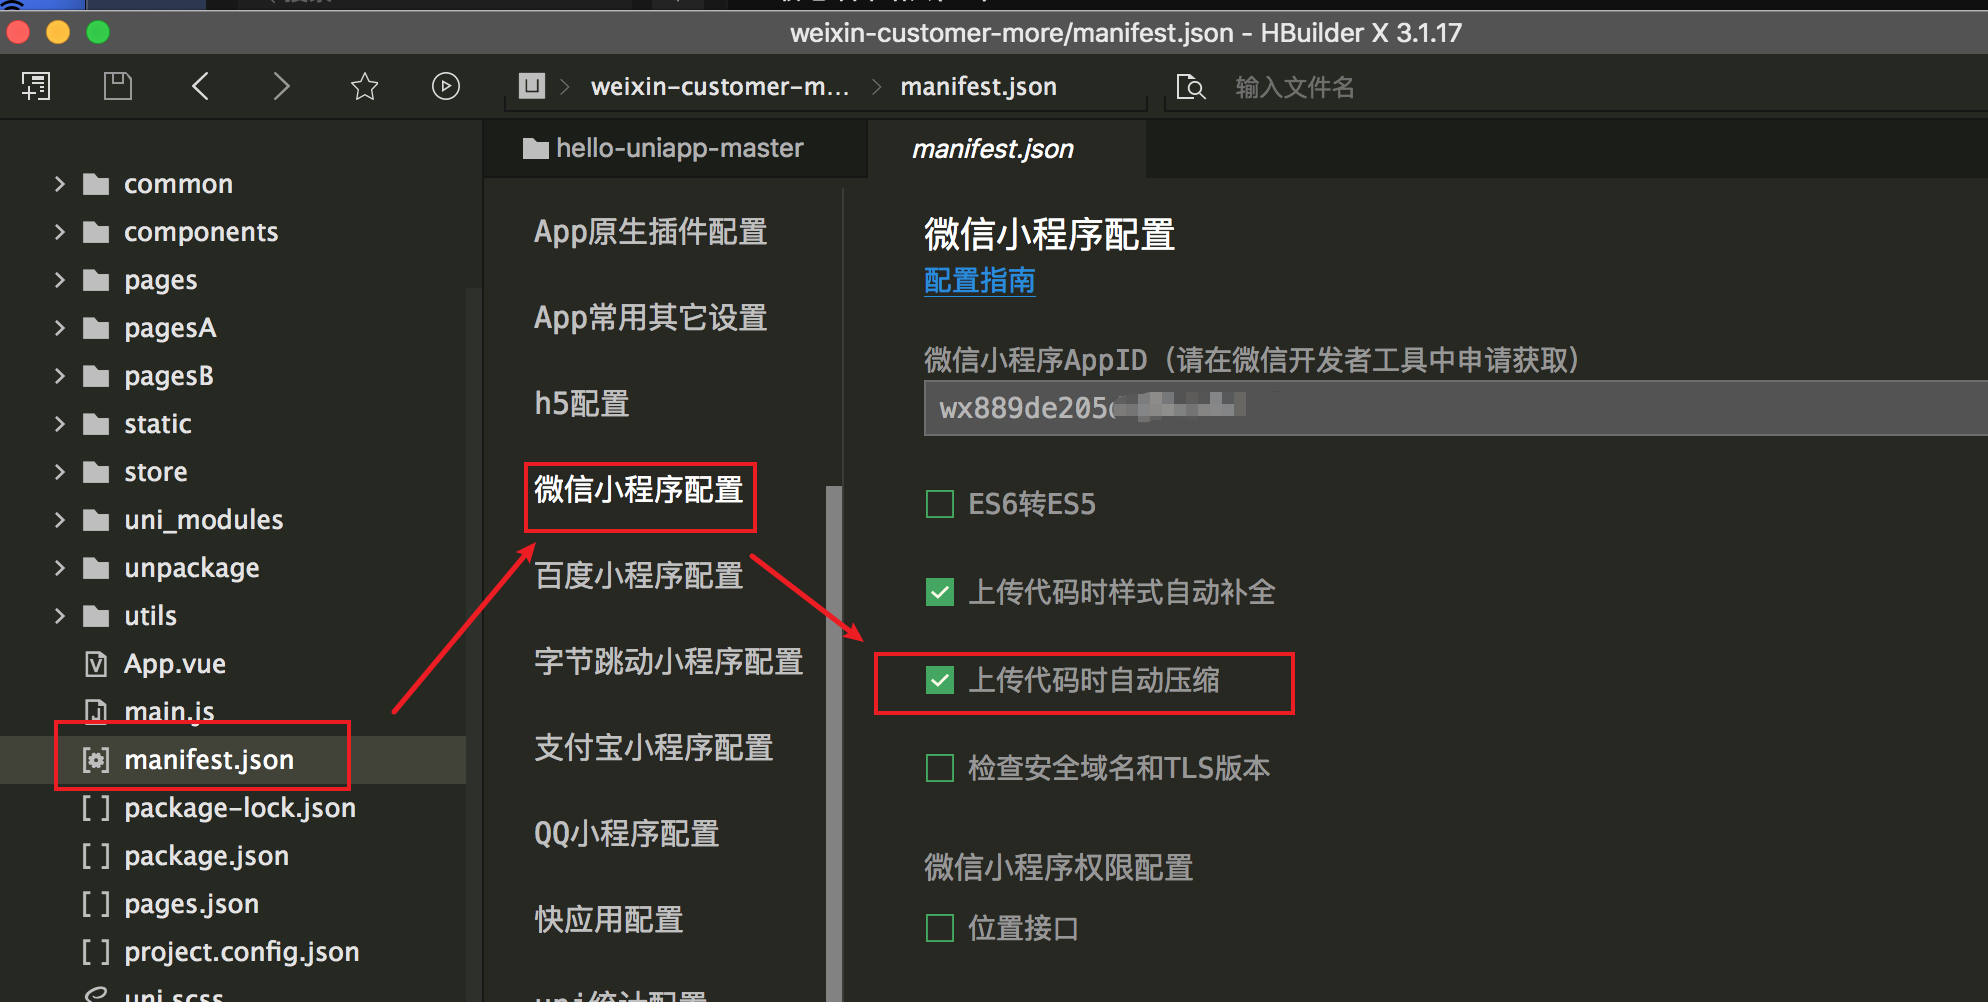Screen dimensions: 1988x1002
Task: Click the file search magnifier icon
Action: pos(1190,87)
